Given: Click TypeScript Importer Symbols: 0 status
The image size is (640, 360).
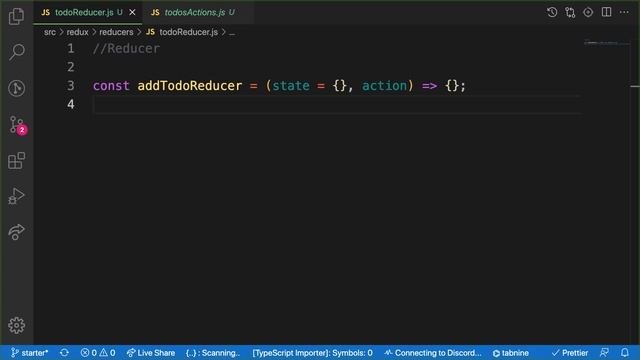Looking at the screenshot, I should click(312, 353).
